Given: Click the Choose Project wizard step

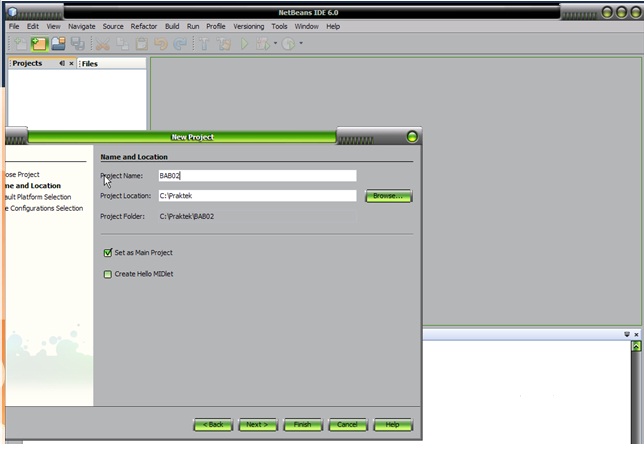Looking at the screenshot, I should click(x=23, y=175).
